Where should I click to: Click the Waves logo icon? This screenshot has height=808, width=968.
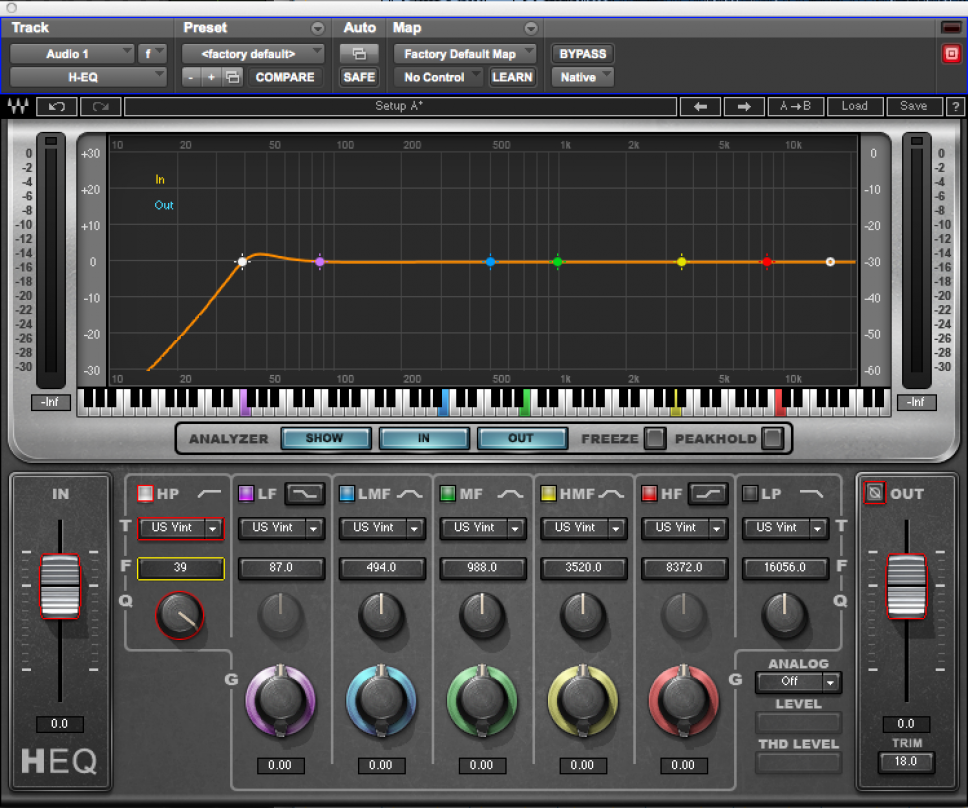(17, 106)
